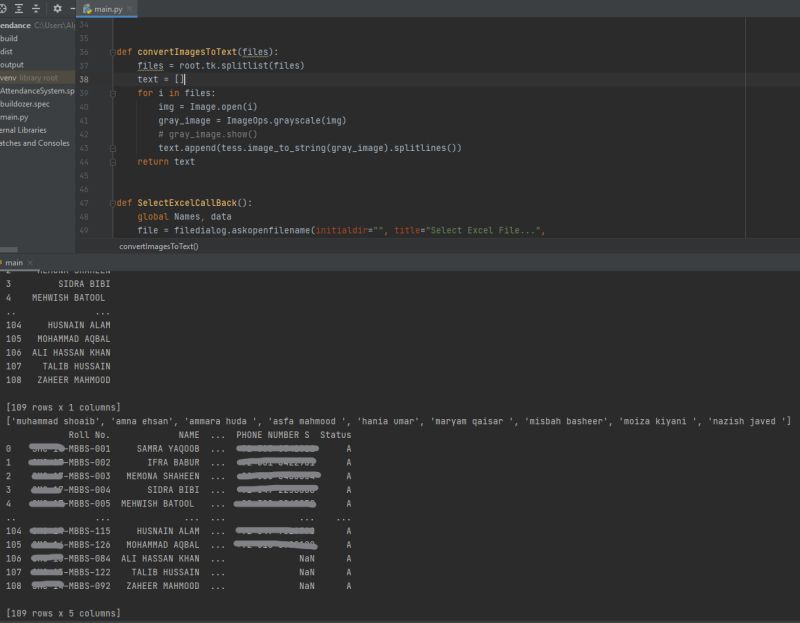Viewport: 800px width, 623px height.
Task: Click the line 'text = []' in editor
Action: (160, 80)
